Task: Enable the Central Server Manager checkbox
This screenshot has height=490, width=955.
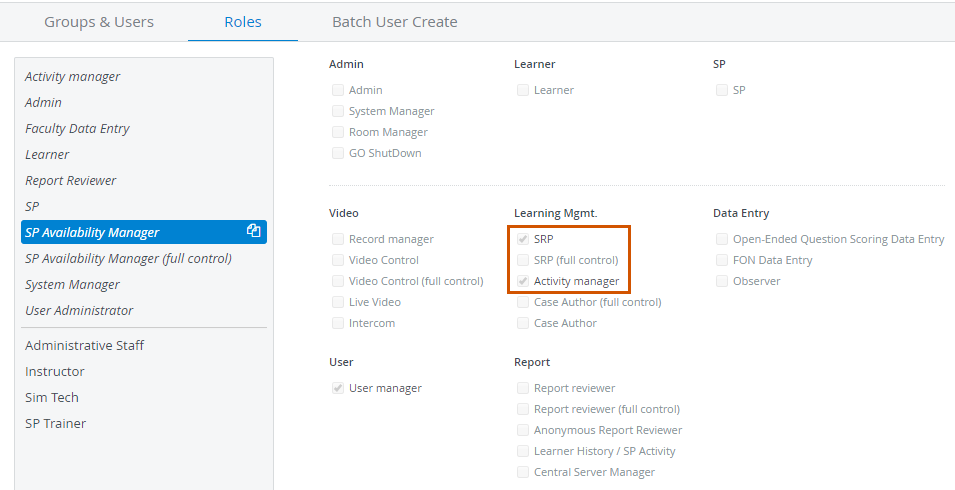Action: click(523, 472)
